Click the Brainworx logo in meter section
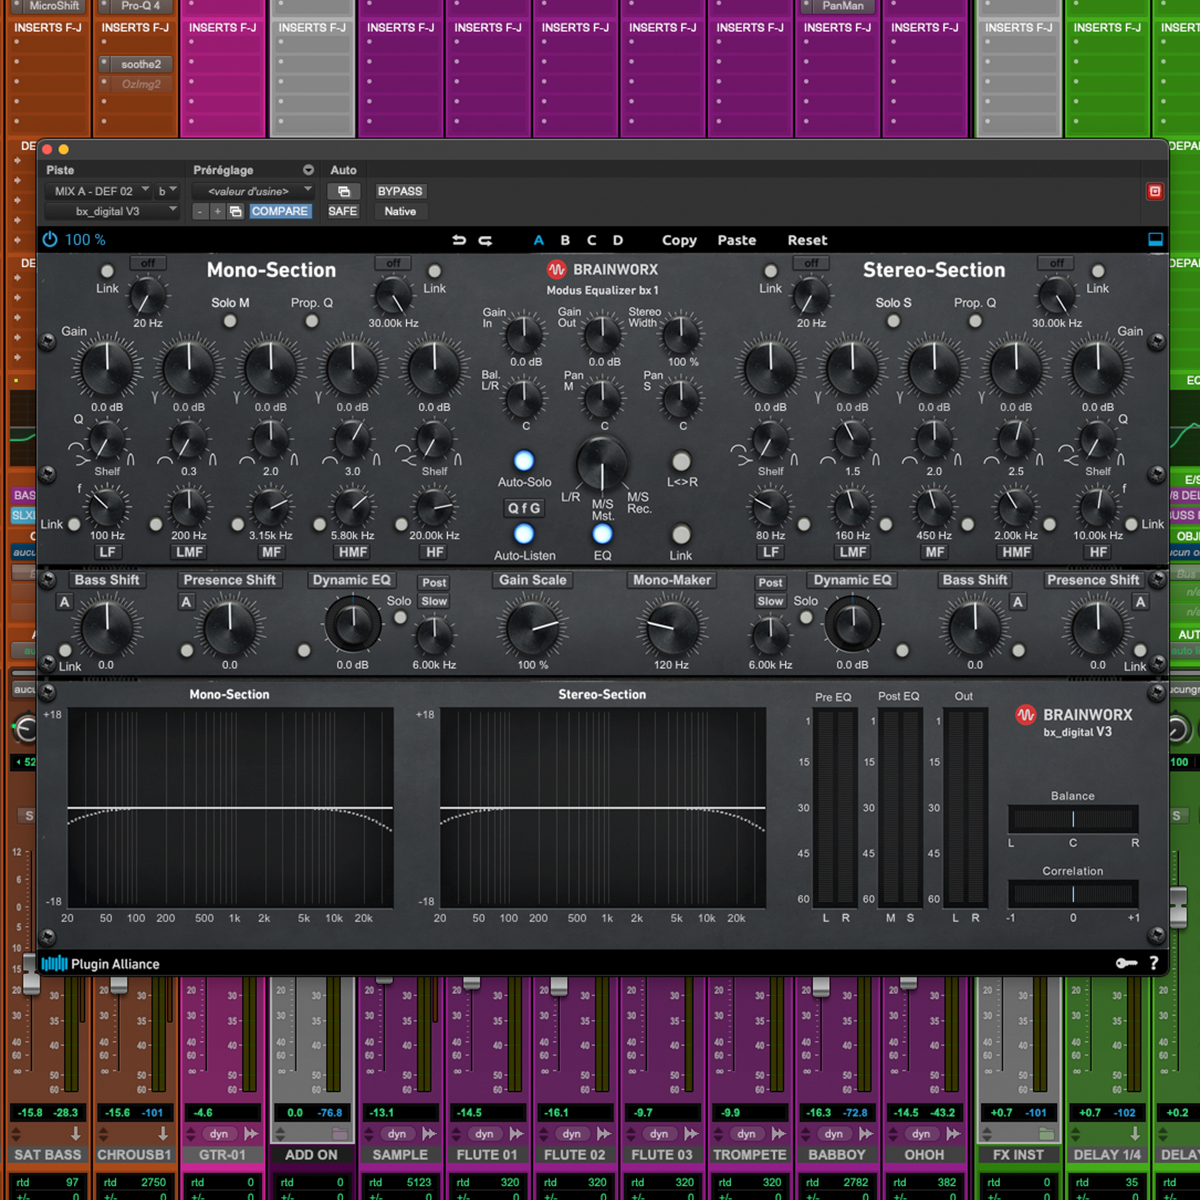Screen dimensions: 1200x1200 pos(1026,715)
